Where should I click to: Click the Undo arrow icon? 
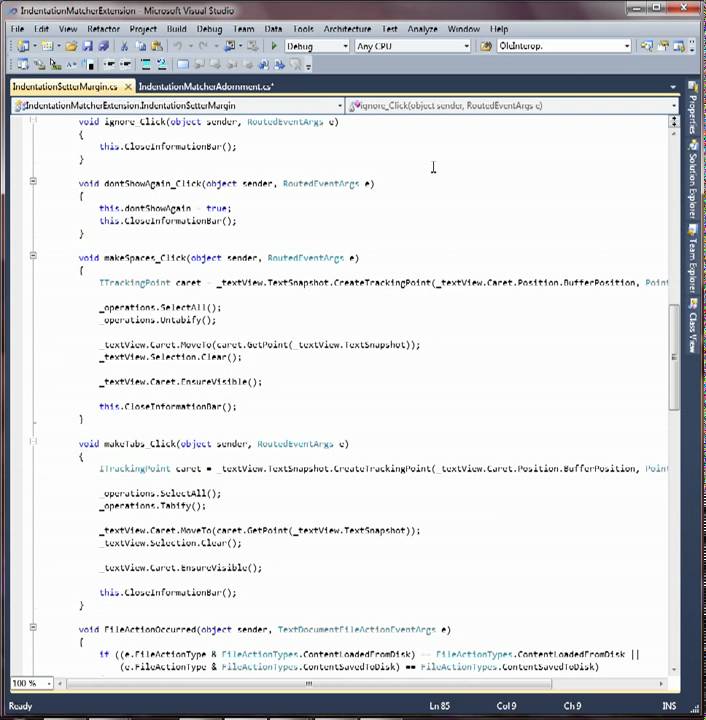click(178, 46)
